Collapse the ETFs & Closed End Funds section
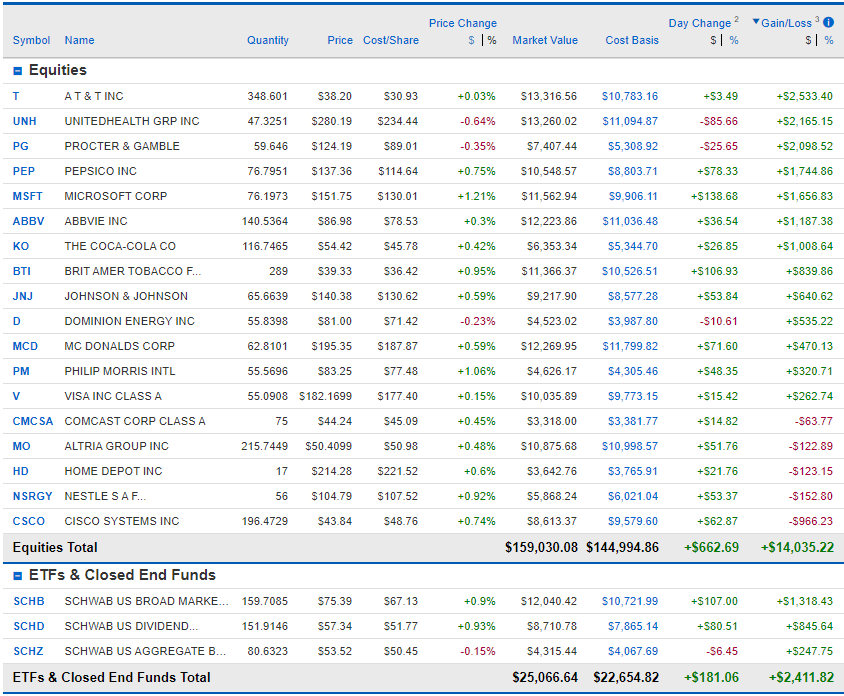The height and width of the screenshot is (696, 844). [x=18, y=576]
